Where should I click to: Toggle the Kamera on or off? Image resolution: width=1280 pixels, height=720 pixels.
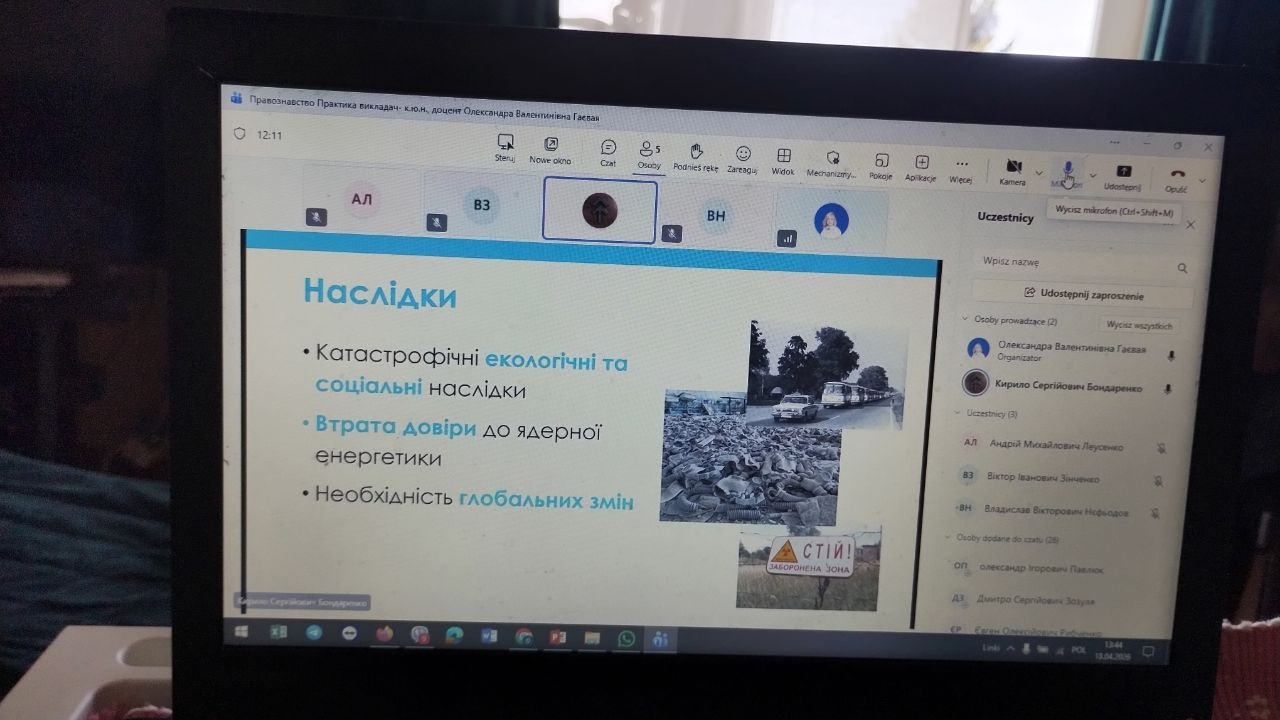click(x=1013, y=170)
